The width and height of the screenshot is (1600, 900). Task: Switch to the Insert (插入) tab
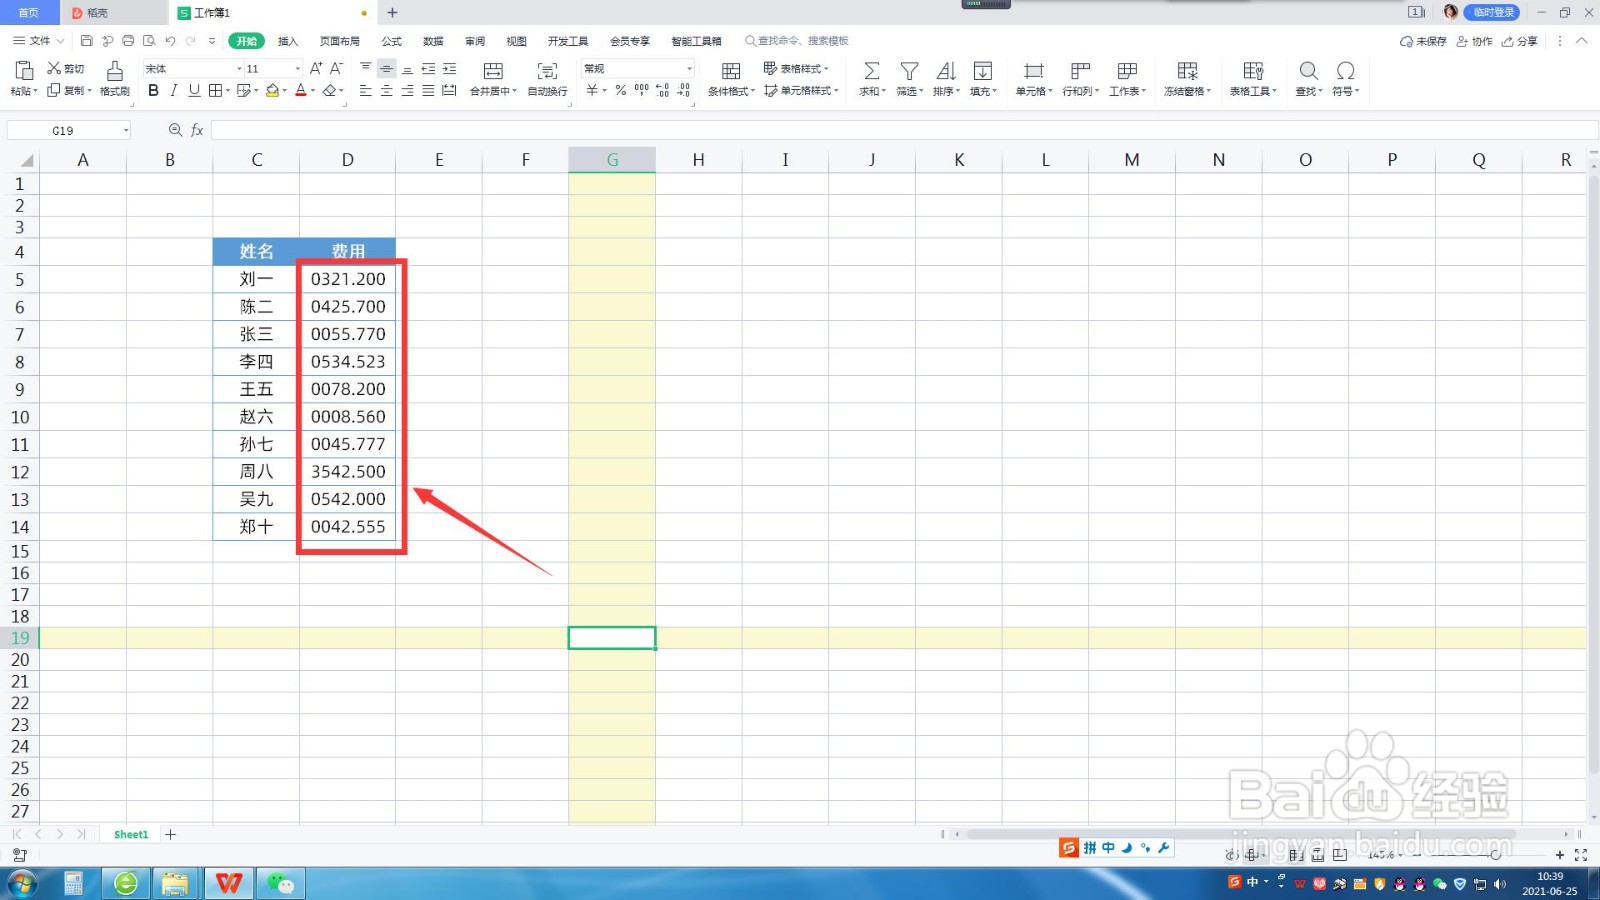click(288, 41)
